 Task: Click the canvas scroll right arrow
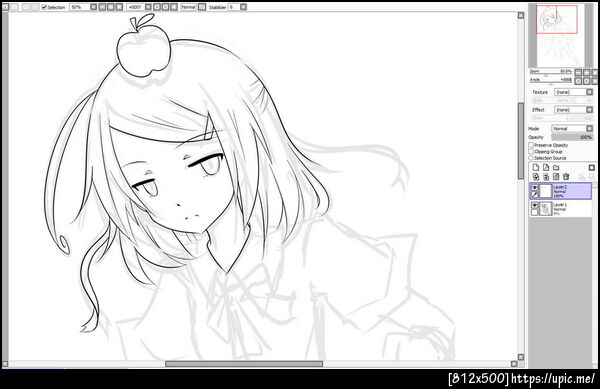(514, 364)
